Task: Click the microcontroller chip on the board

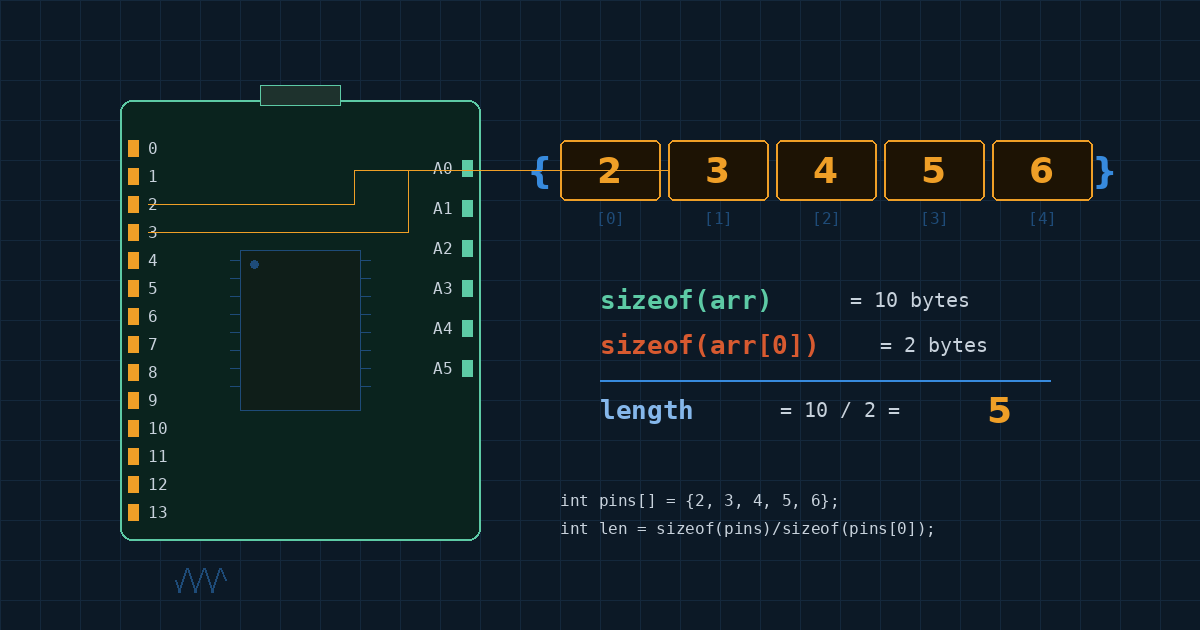Action: (300, 330)
